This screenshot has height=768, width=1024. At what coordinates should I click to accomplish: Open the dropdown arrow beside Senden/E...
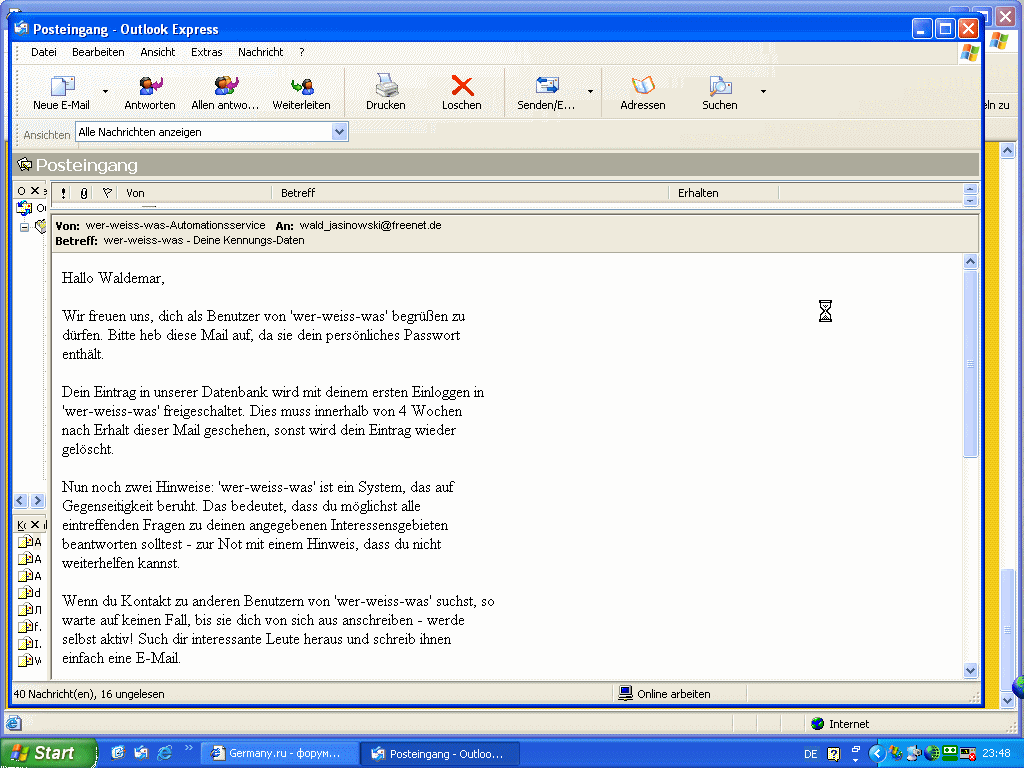(590, 92)
